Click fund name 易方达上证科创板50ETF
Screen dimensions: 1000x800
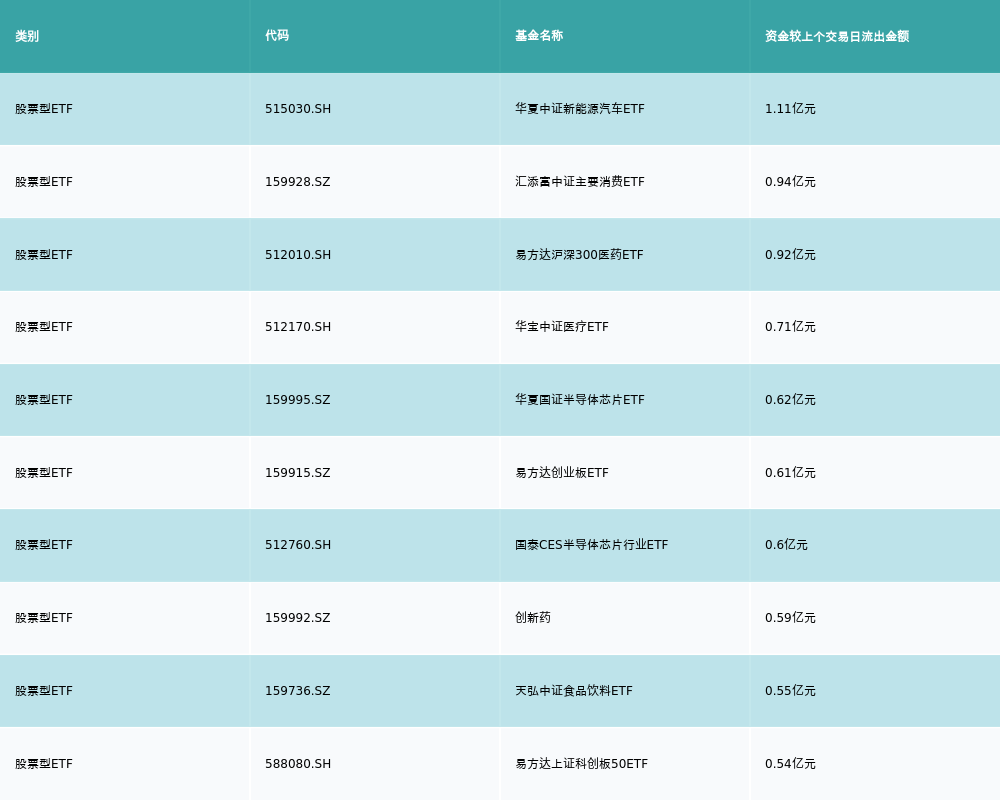pyautogui.click(x=582, y=764)
